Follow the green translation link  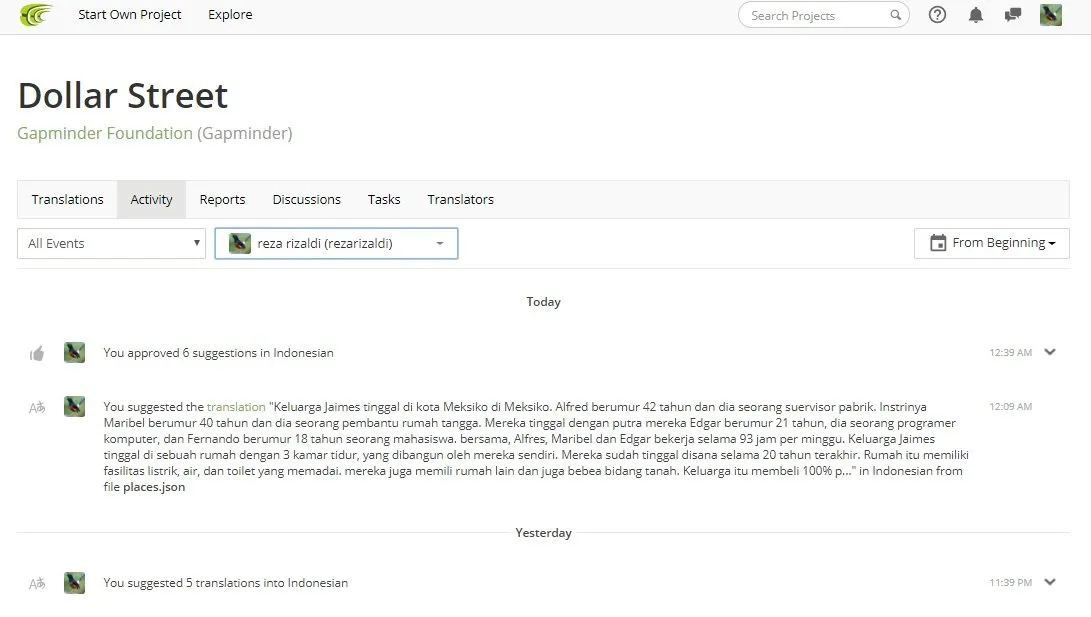click(x=236, y=407)
